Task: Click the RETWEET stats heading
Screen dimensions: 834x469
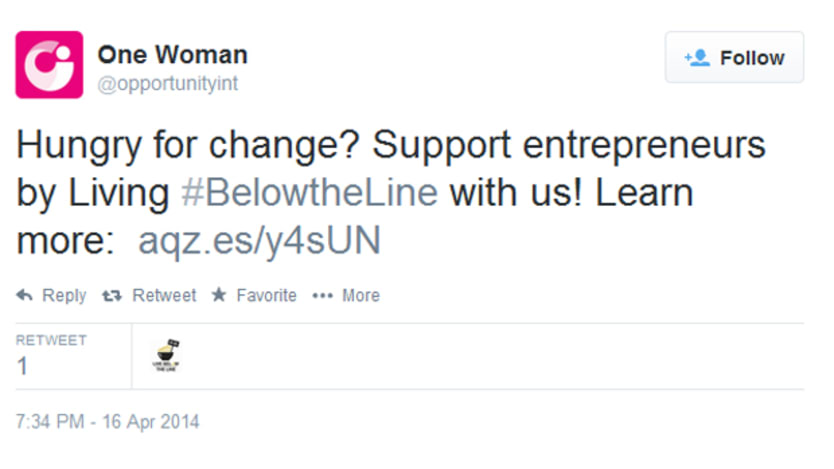Action: point(51,340)
